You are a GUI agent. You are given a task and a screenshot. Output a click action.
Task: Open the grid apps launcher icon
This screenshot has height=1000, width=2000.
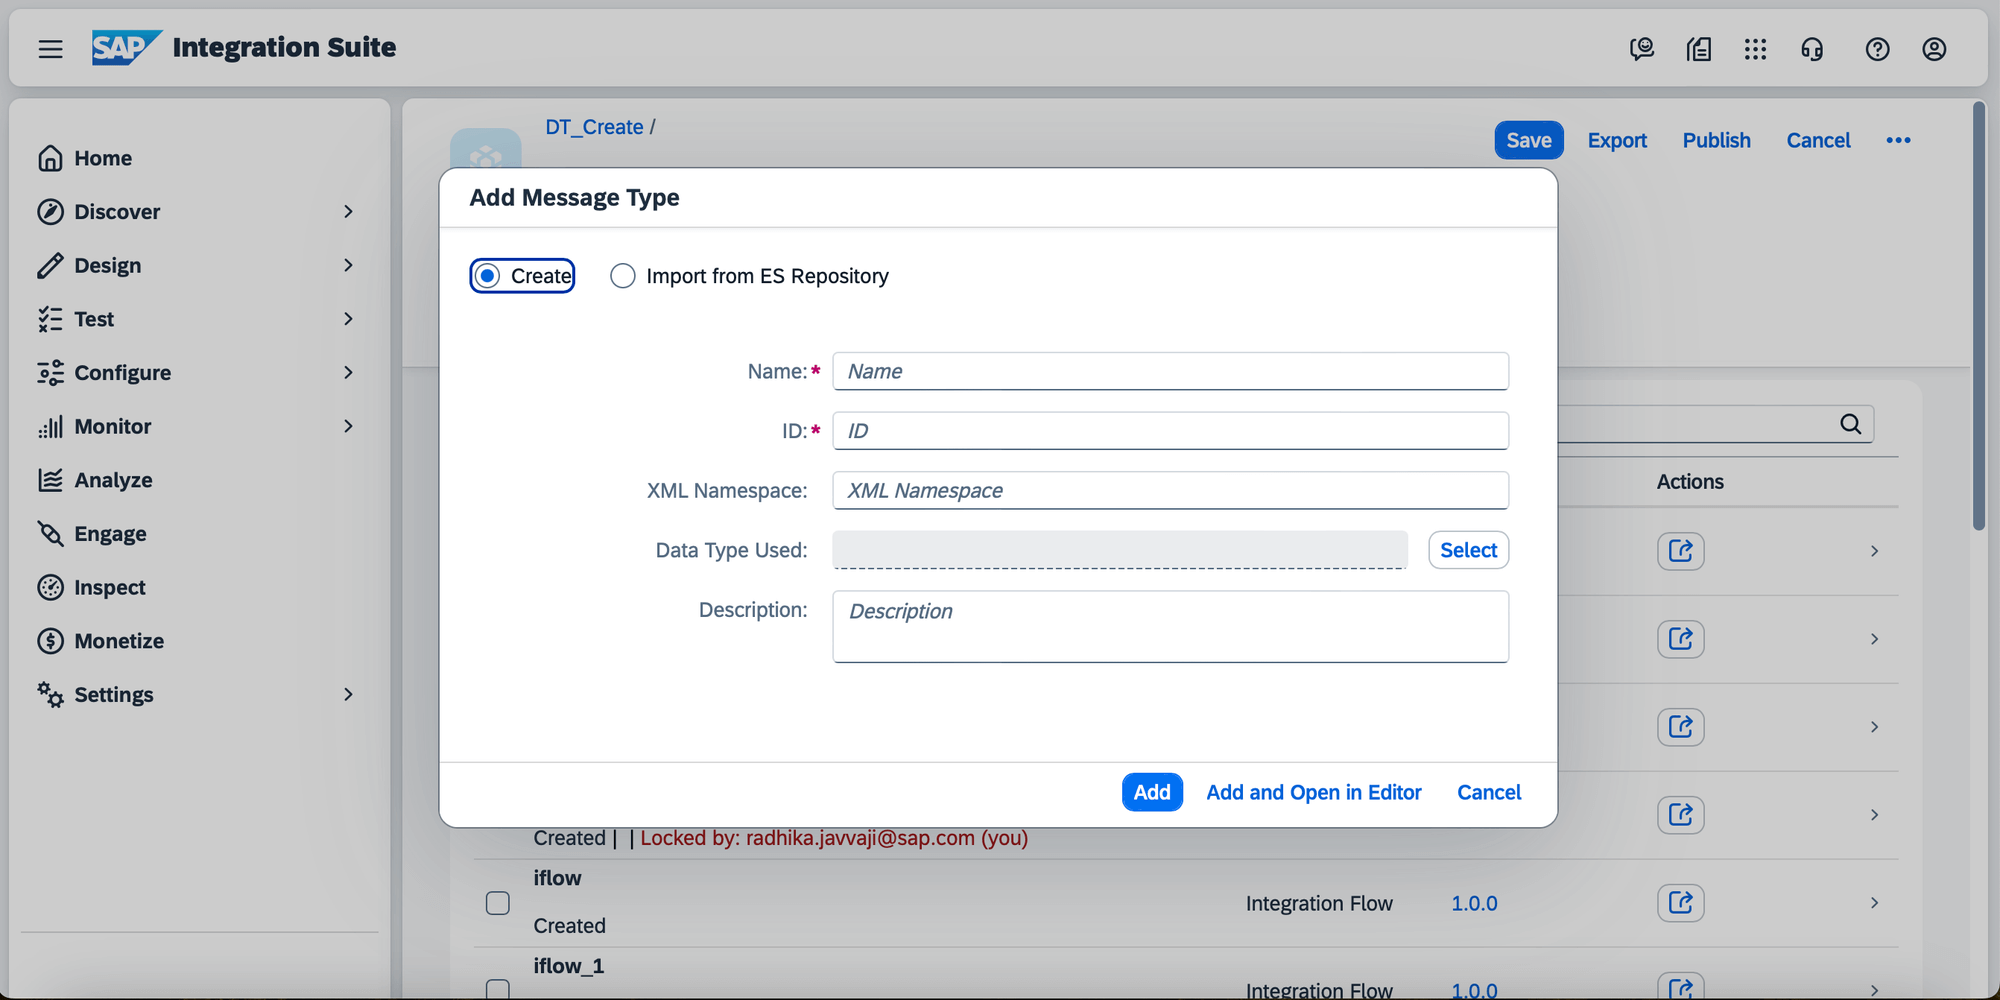pyautogui.click(x=1755, y=49)
